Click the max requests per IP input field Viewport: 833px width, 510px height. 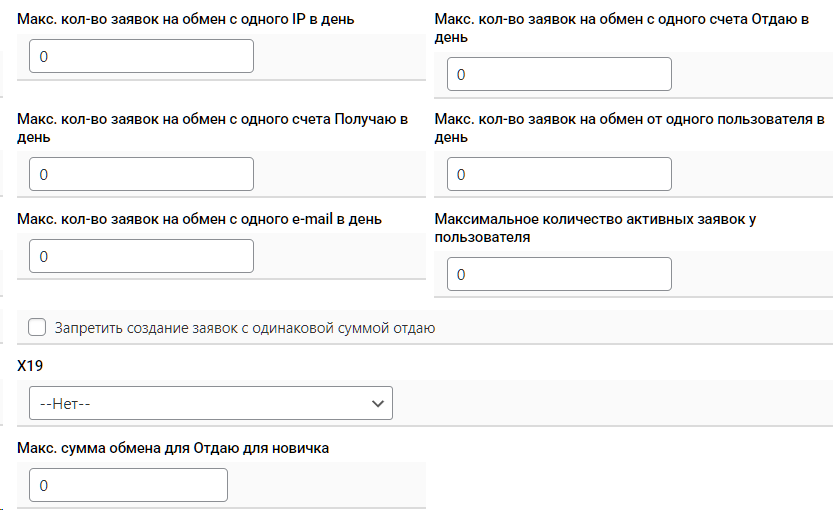[x=141, y=57]
